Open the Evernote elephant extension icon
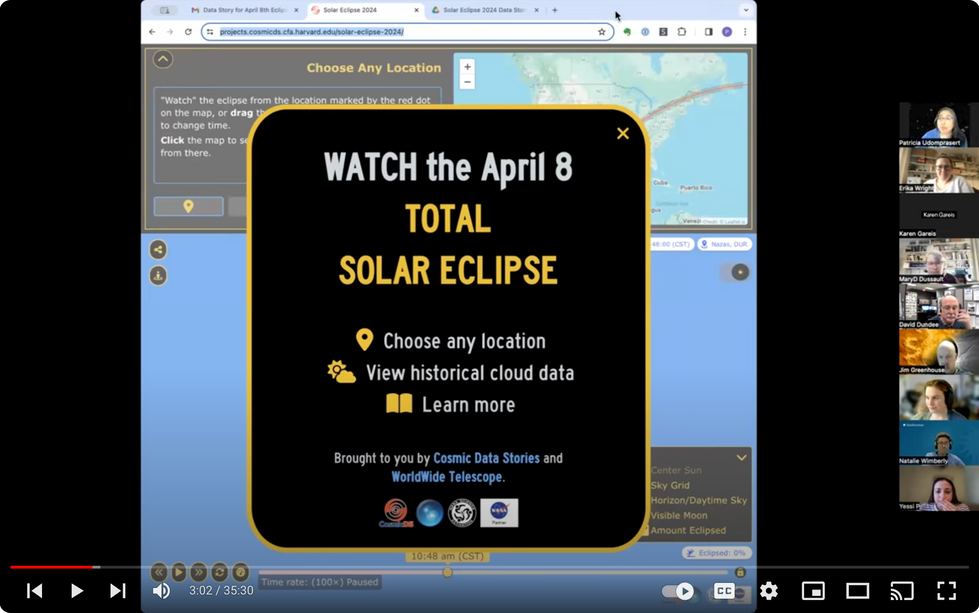979x613 pixels. point(627,31)
